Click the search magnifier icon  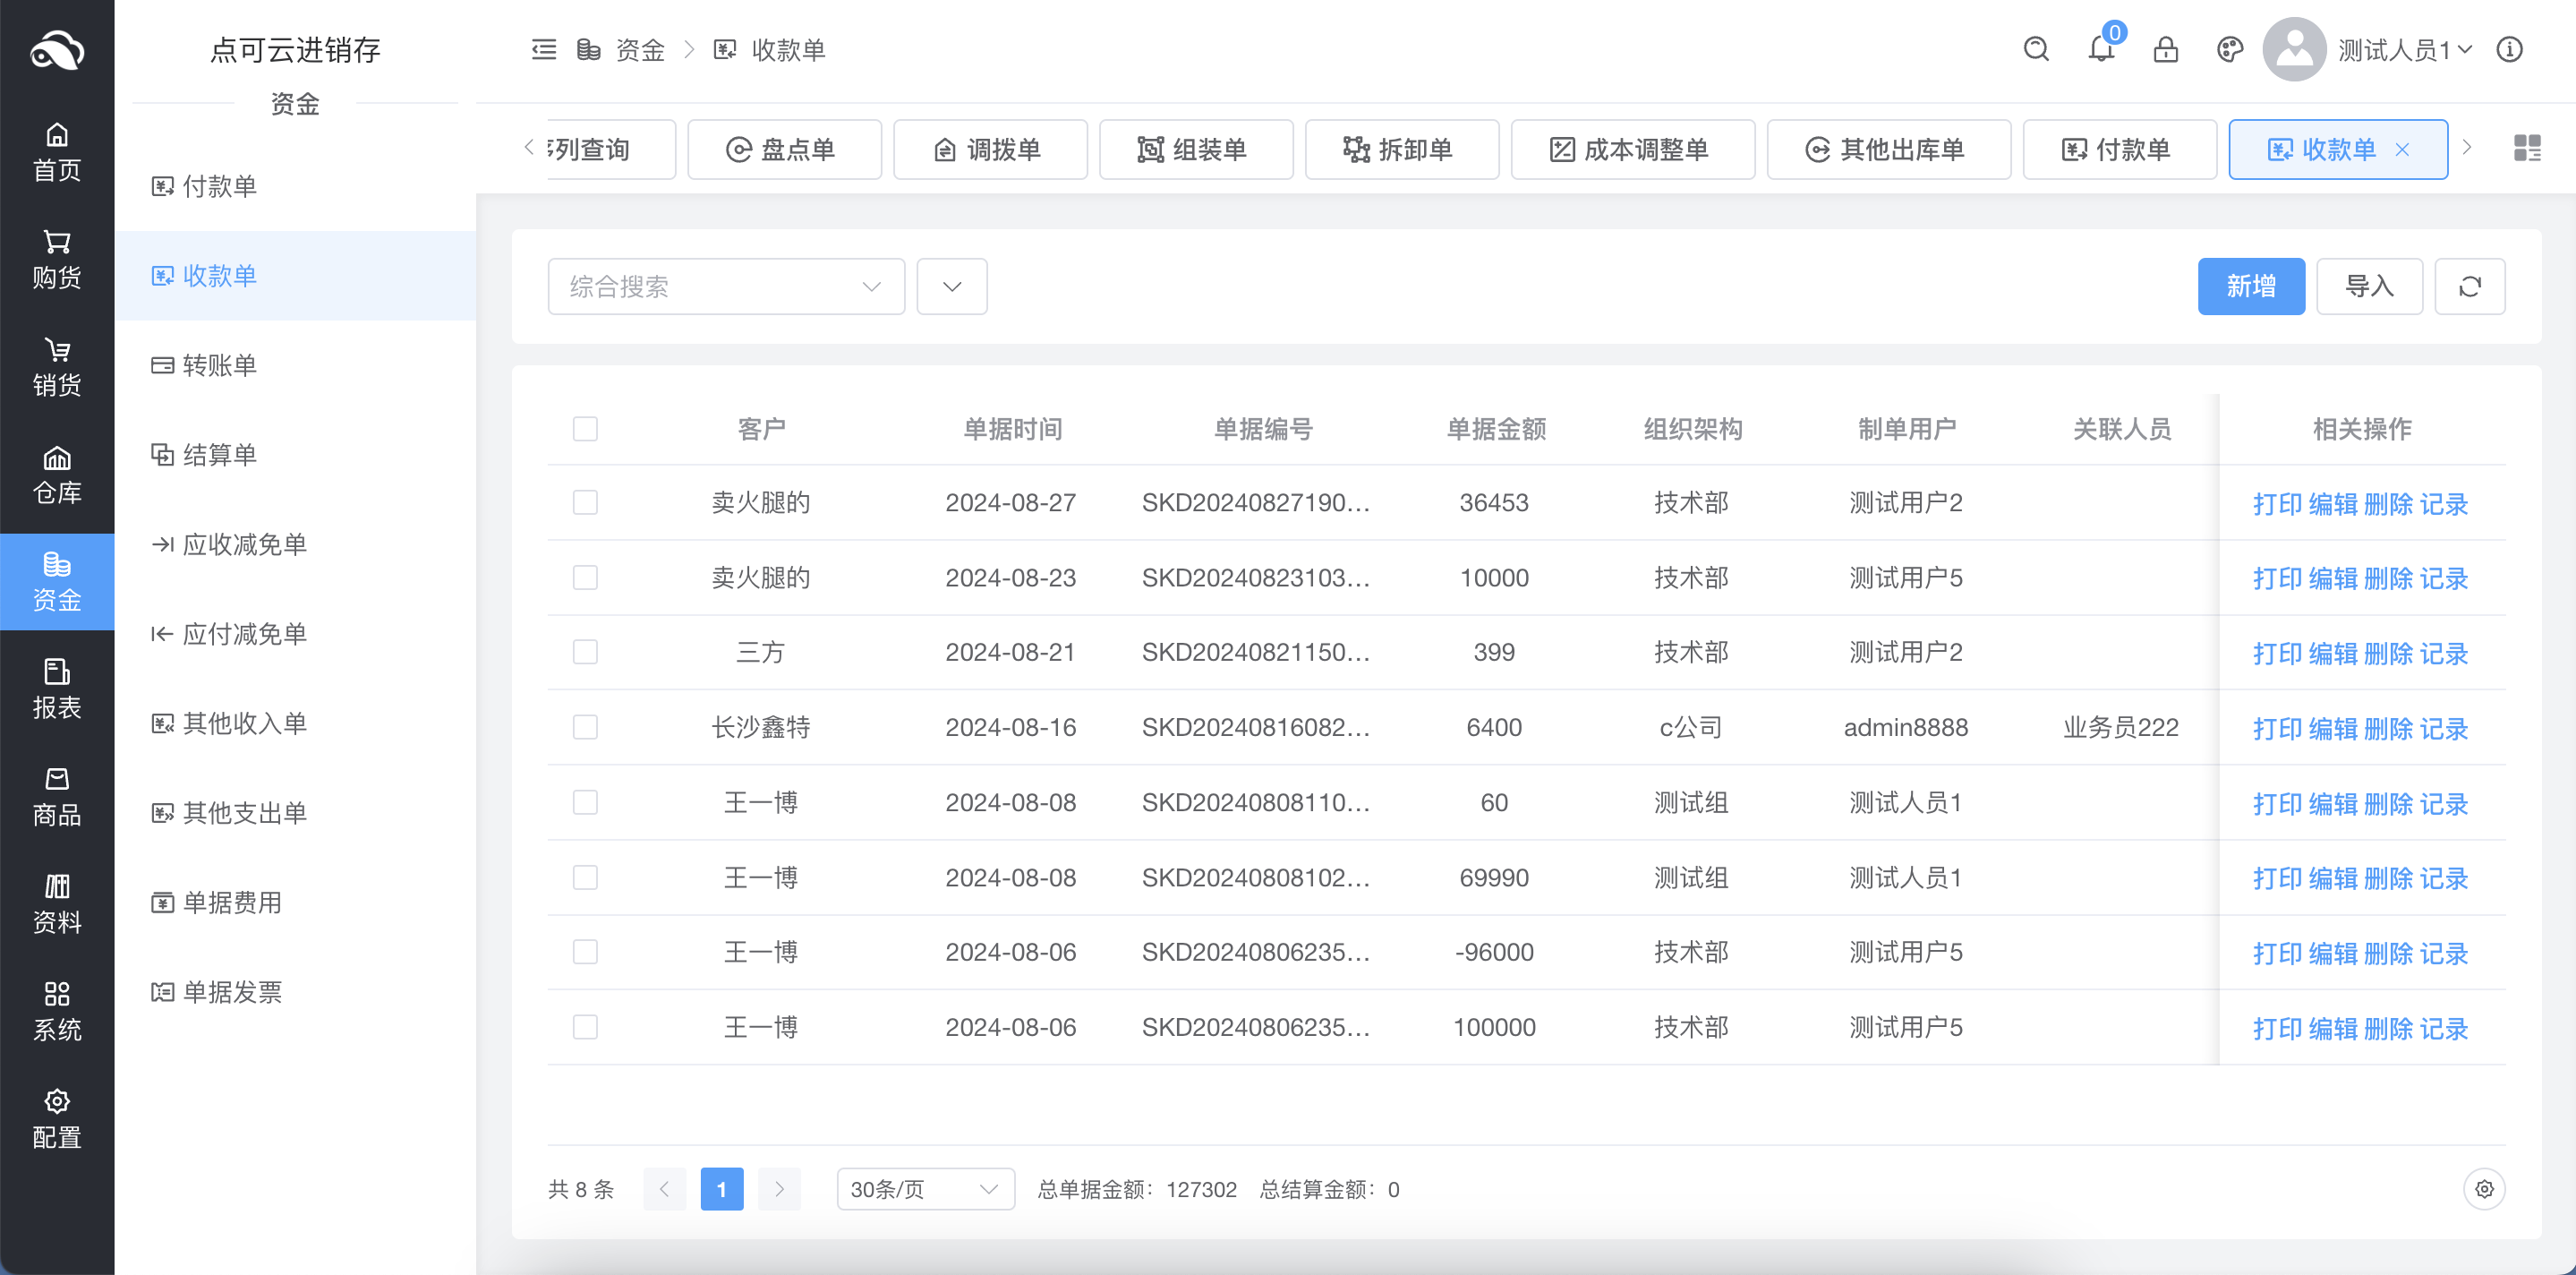(2035, 49)
